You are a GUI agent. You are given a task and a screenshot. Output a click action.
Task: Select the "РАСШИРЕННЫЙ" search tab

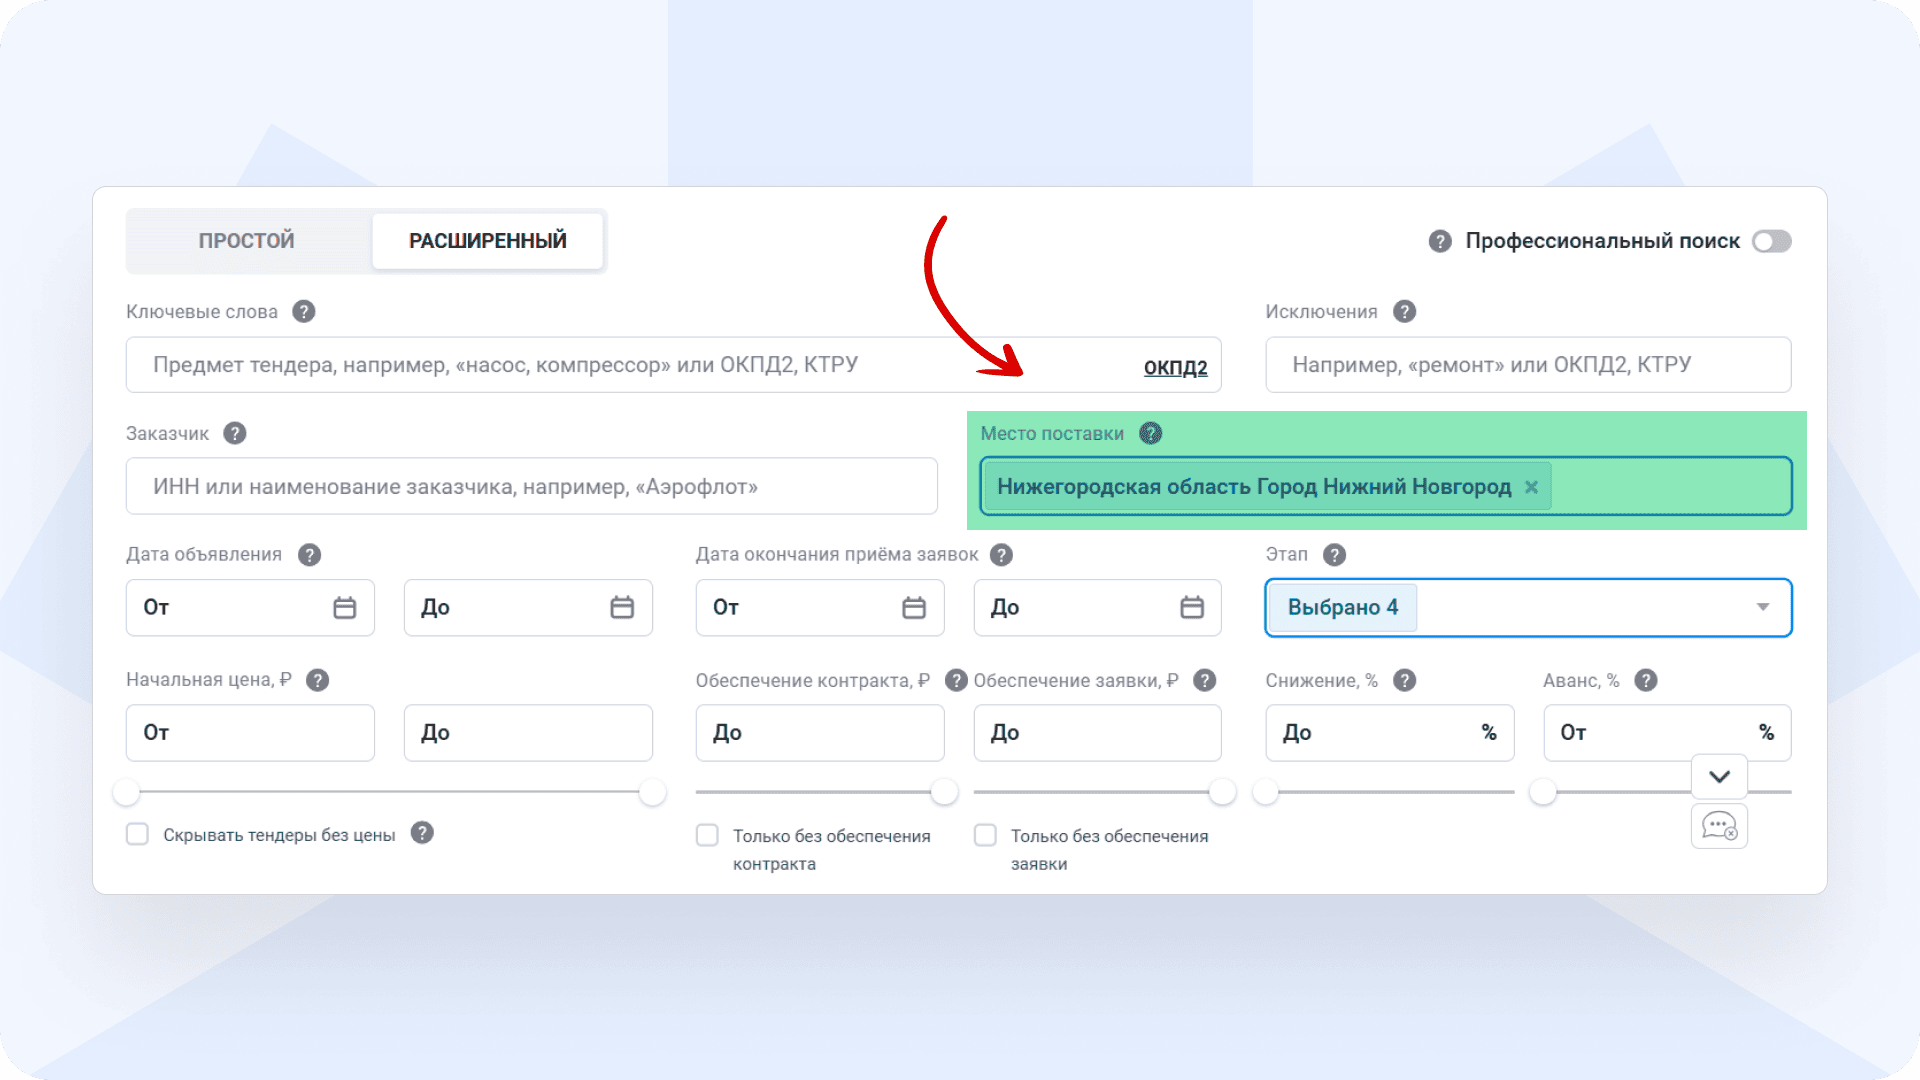click(x=488, y=240)
